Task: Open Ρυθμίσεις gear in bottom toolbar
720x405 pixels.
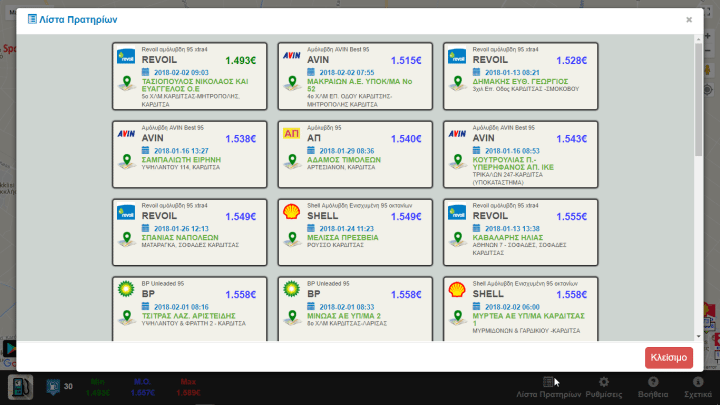Action: pyautogui.click(x=604, y=388)
